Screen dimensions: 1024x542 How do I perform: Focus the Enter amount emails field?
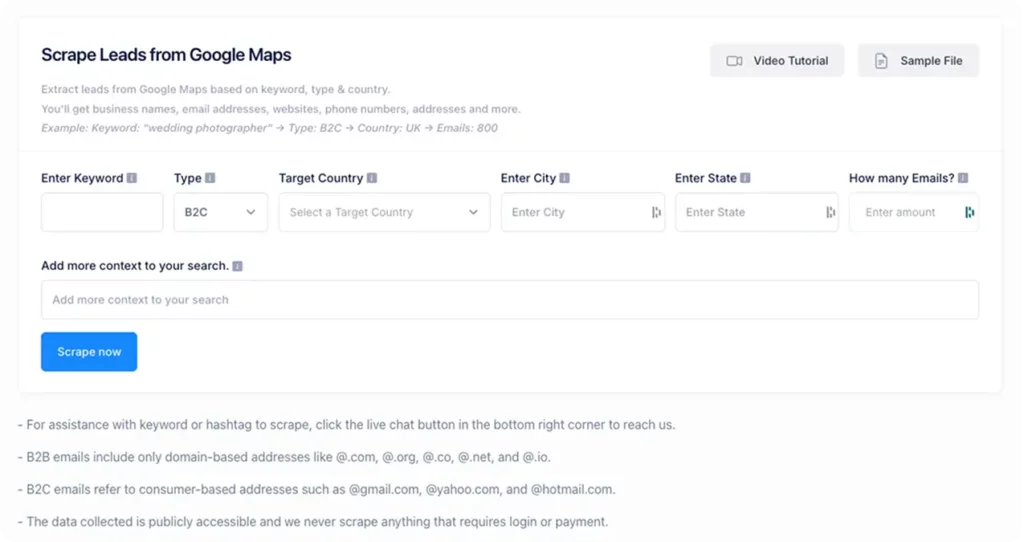point(904,212)
